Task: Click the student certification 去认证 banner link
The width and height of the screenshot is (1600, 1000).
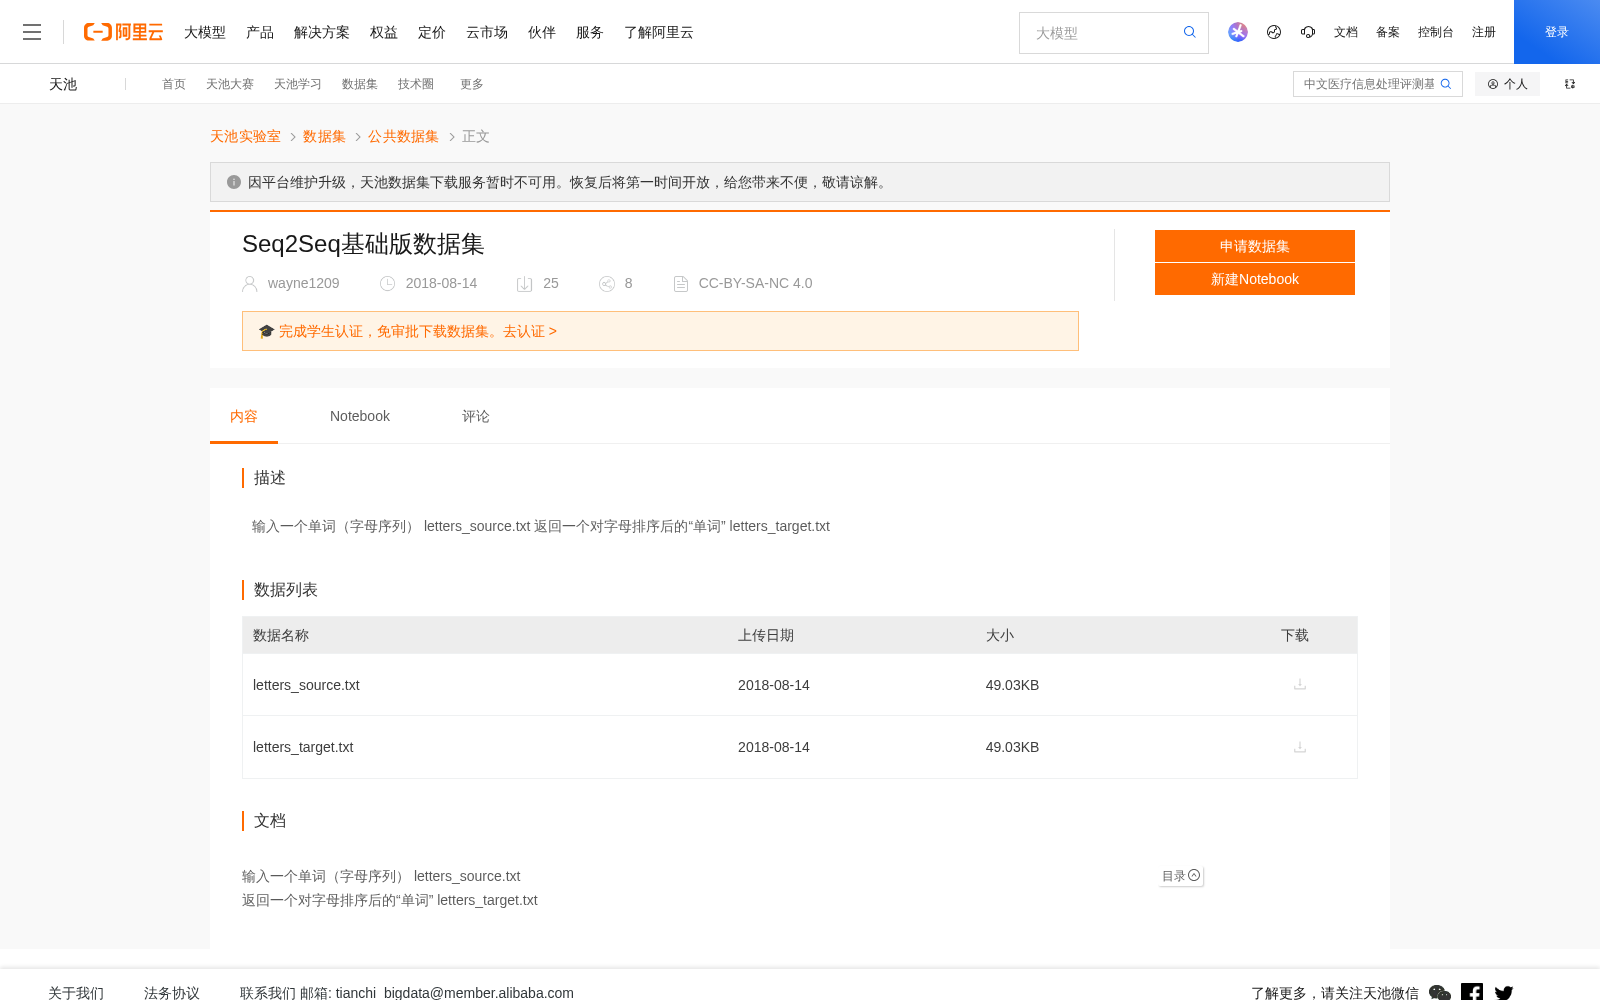Action: click(x=530, y=331)
